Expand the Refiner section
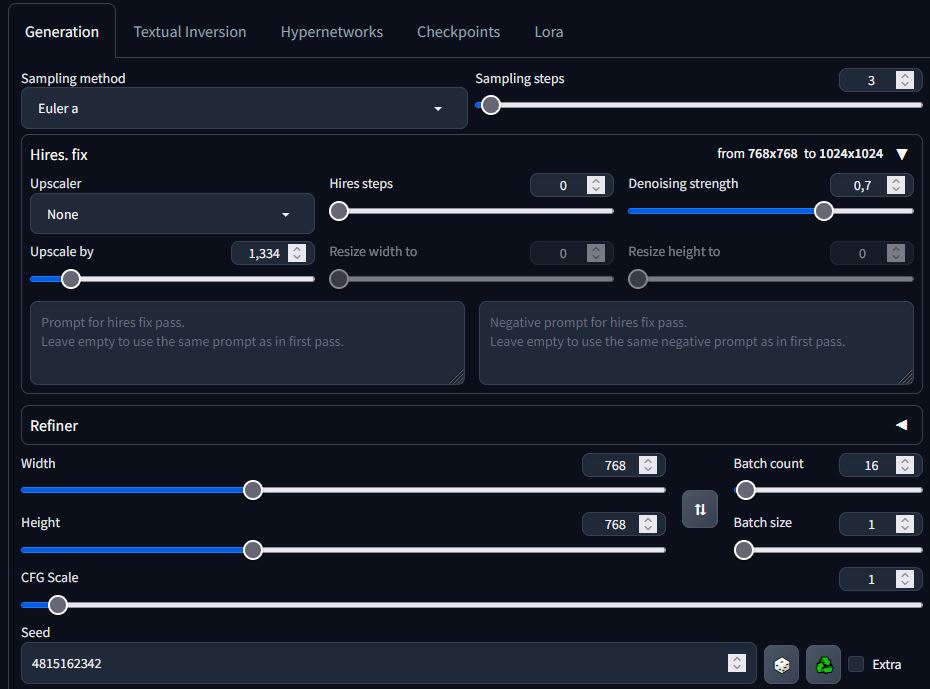This screenshot has width=930, height=689. pyautogui.click(x=901, y=425)
